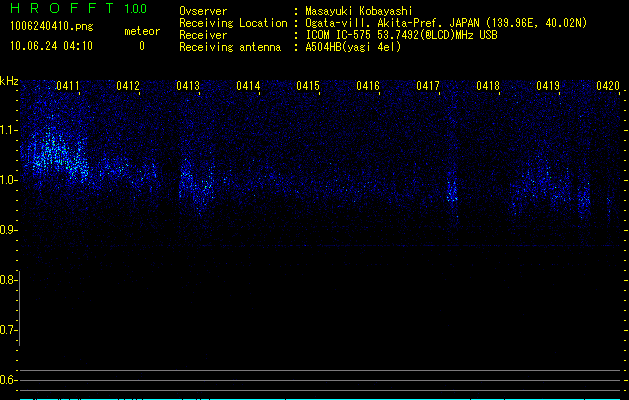
Task: Click the kHz axis unit label
Action: (9, 81)
